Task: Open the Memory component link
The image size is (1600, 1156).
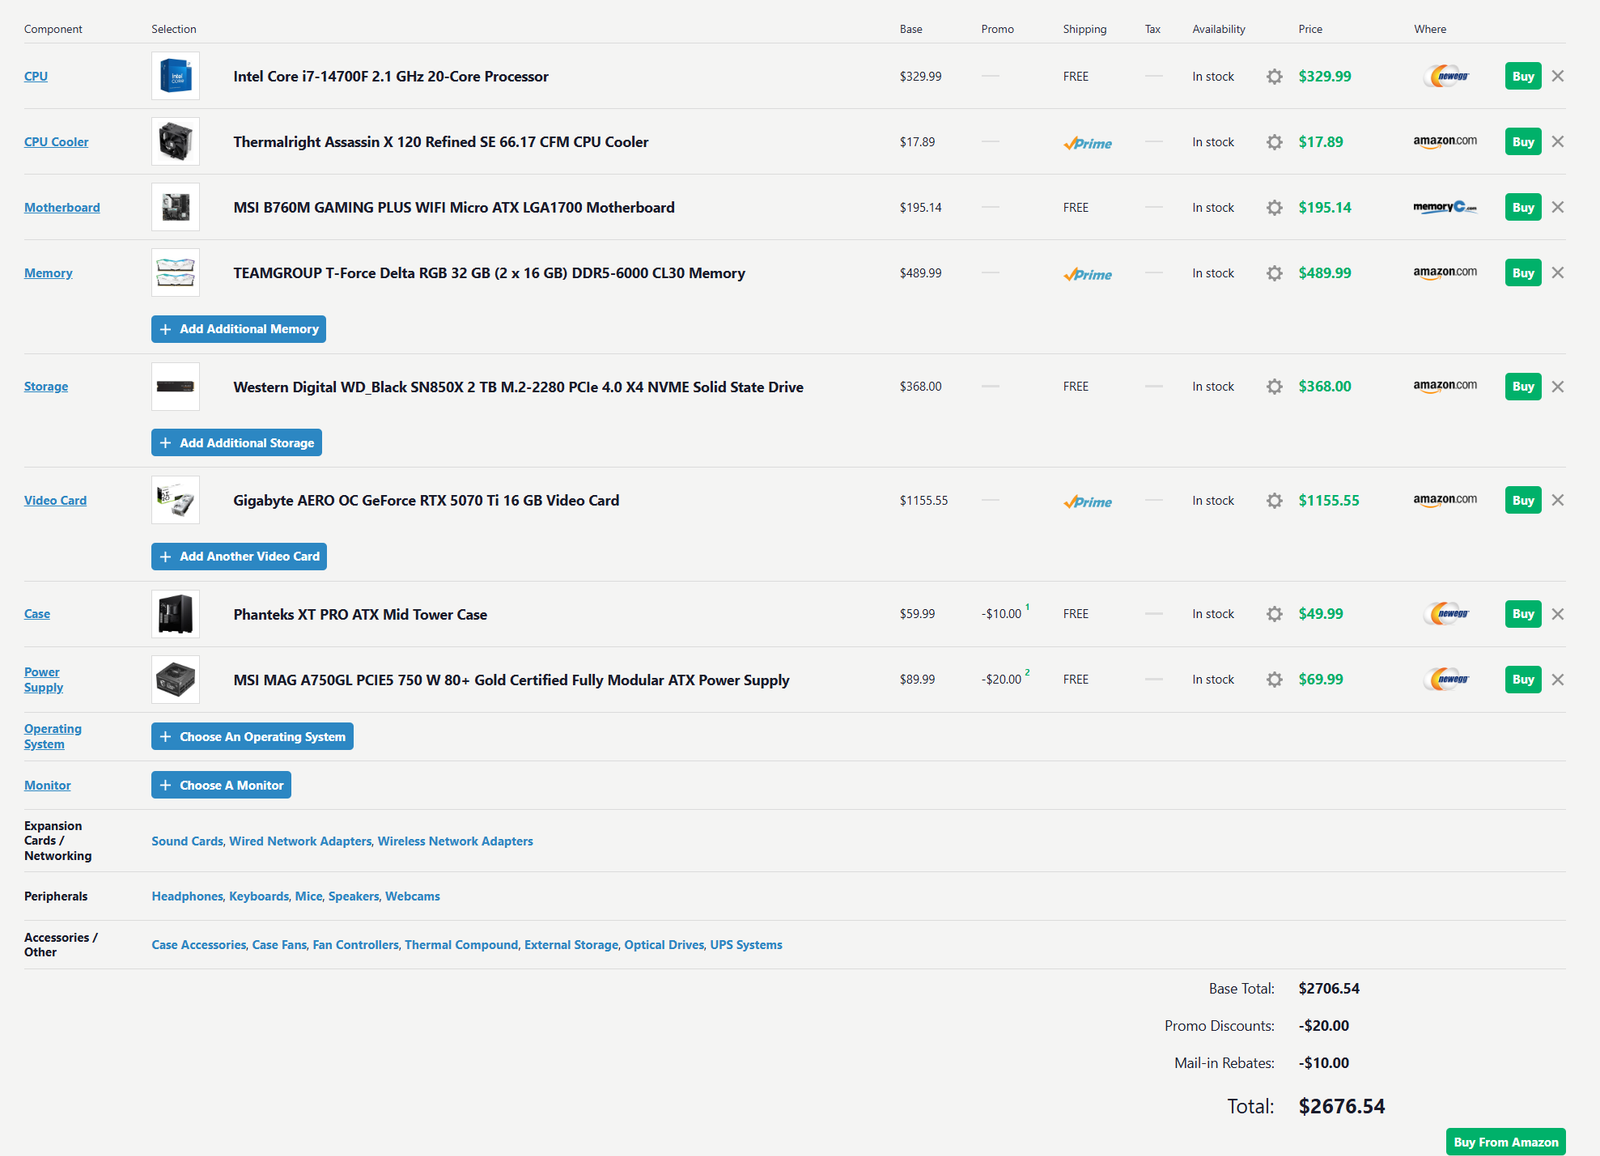Action: coord(48,273)
